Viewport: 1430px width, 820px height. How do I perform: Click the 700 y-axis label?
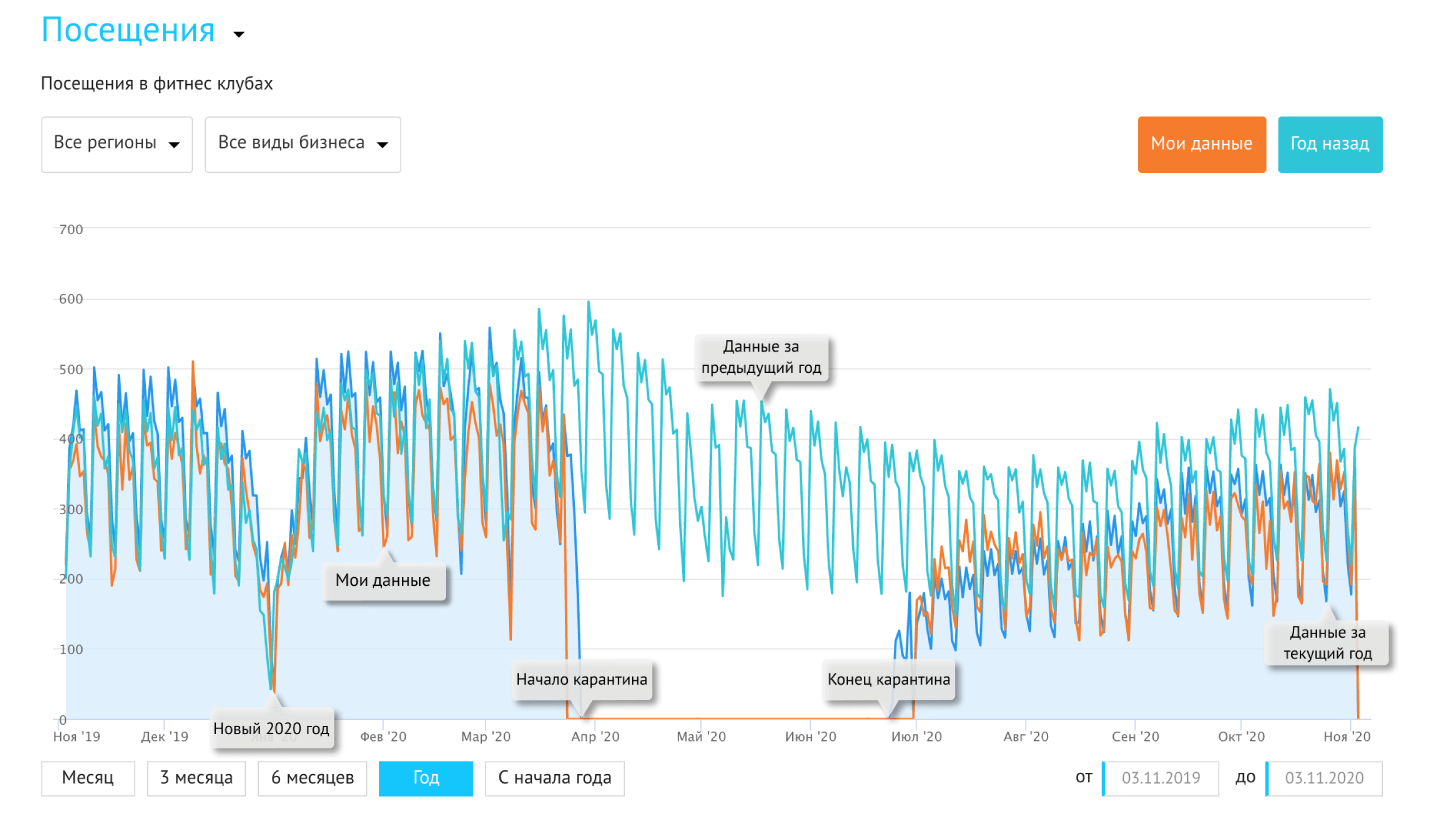pyautogui.click(x=70, y=230)
